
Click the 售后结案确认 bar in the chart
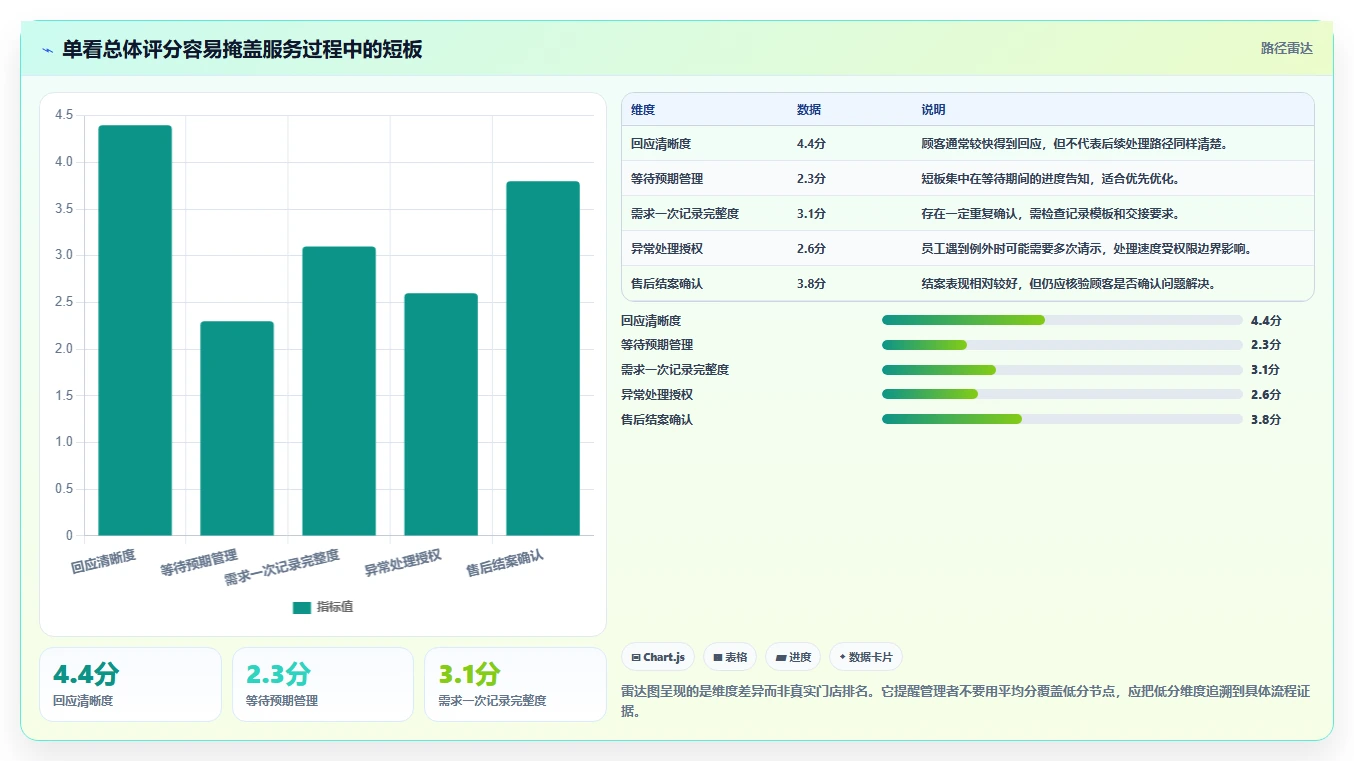[x=543, y=358]
